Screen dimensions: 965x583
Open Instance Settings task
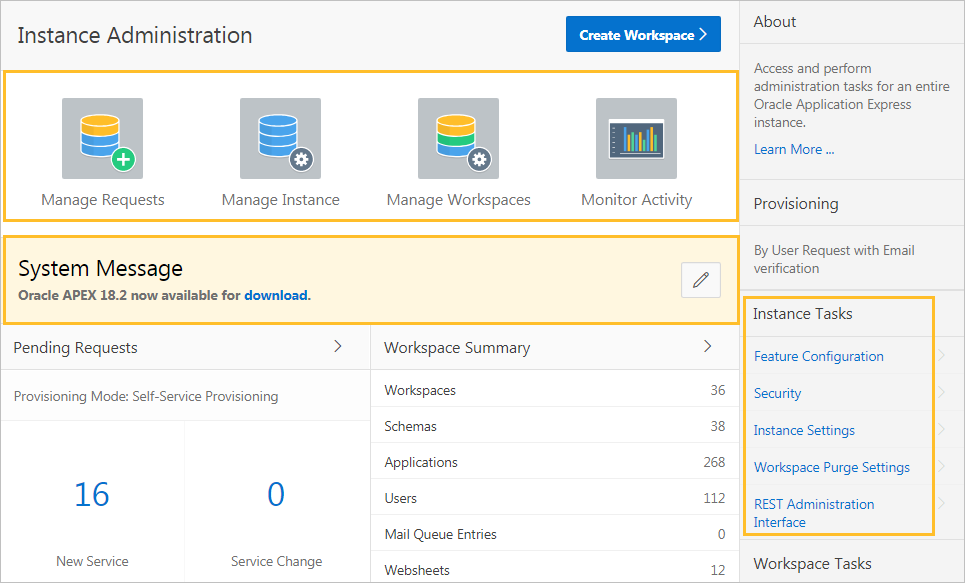coord(804,430)
